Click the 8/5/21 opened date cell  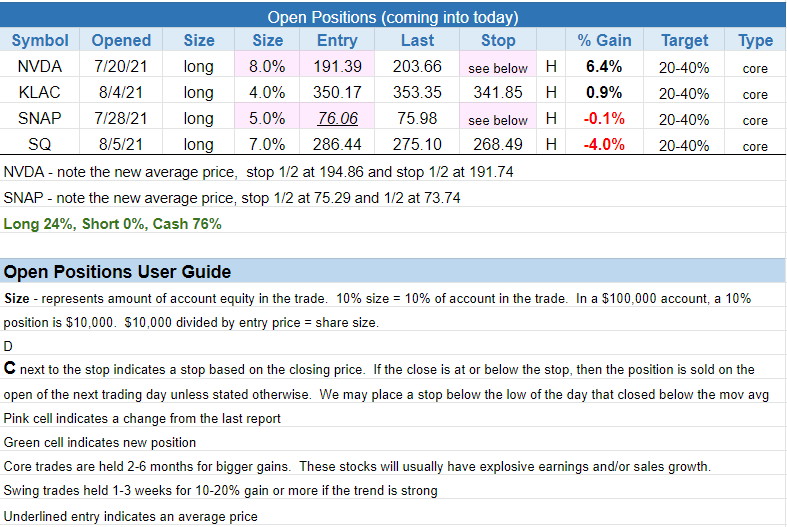point(121,145)
